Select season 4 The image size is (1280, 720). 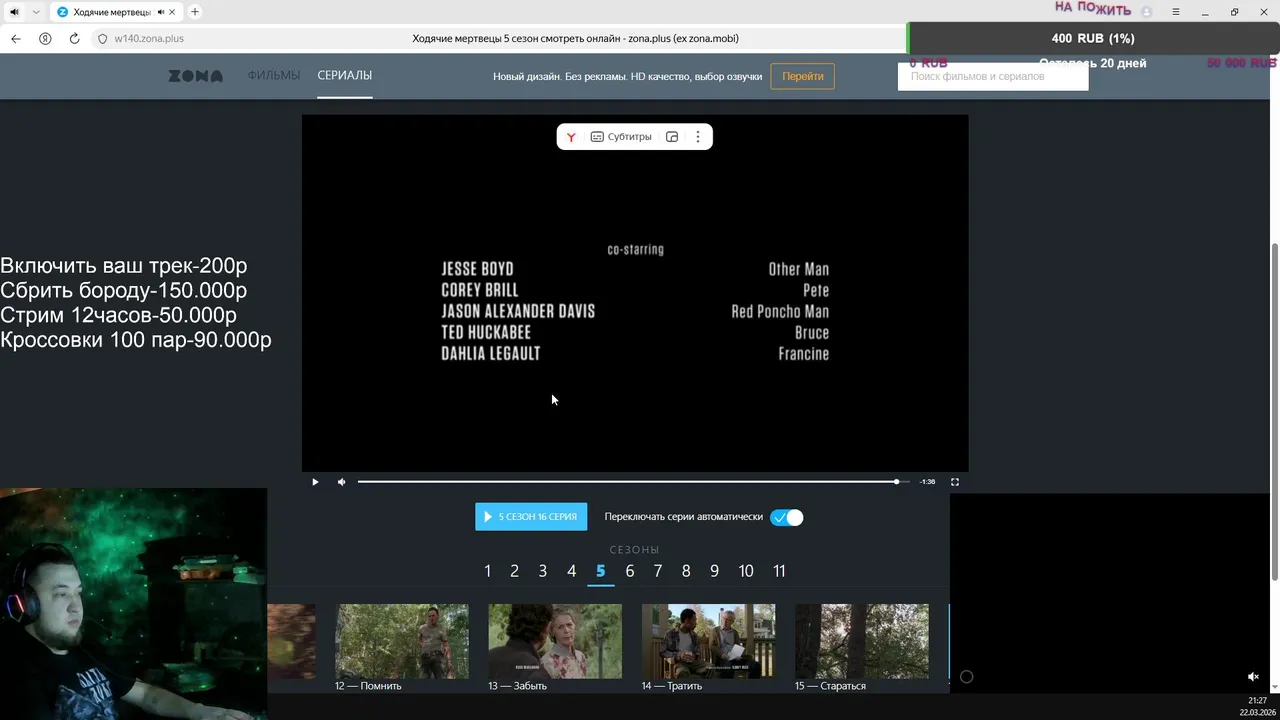[x=572, y=571]
